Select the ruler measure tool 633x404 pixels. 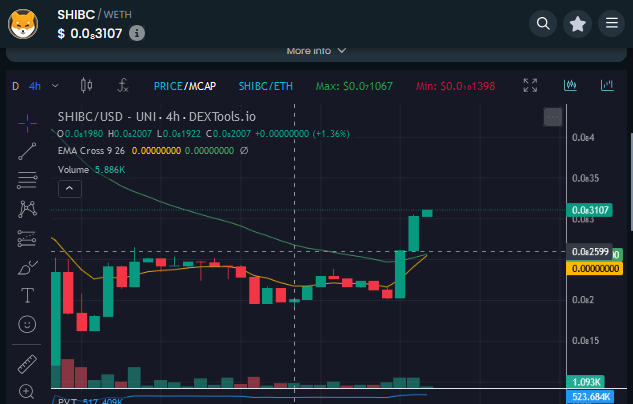pos(27,364)
